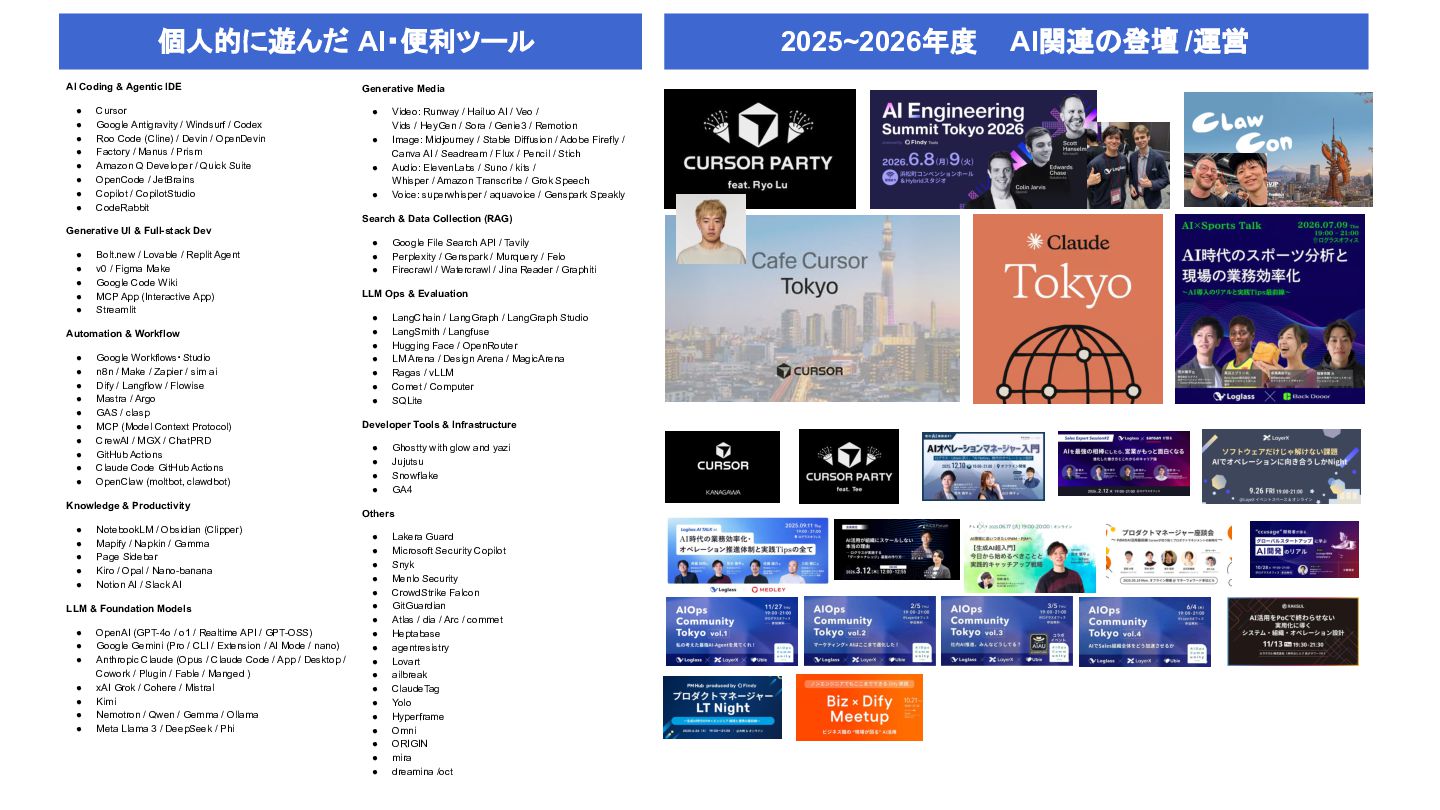Click the 'Snowflake' list item

pyautogui.click(x=415, y=476)
